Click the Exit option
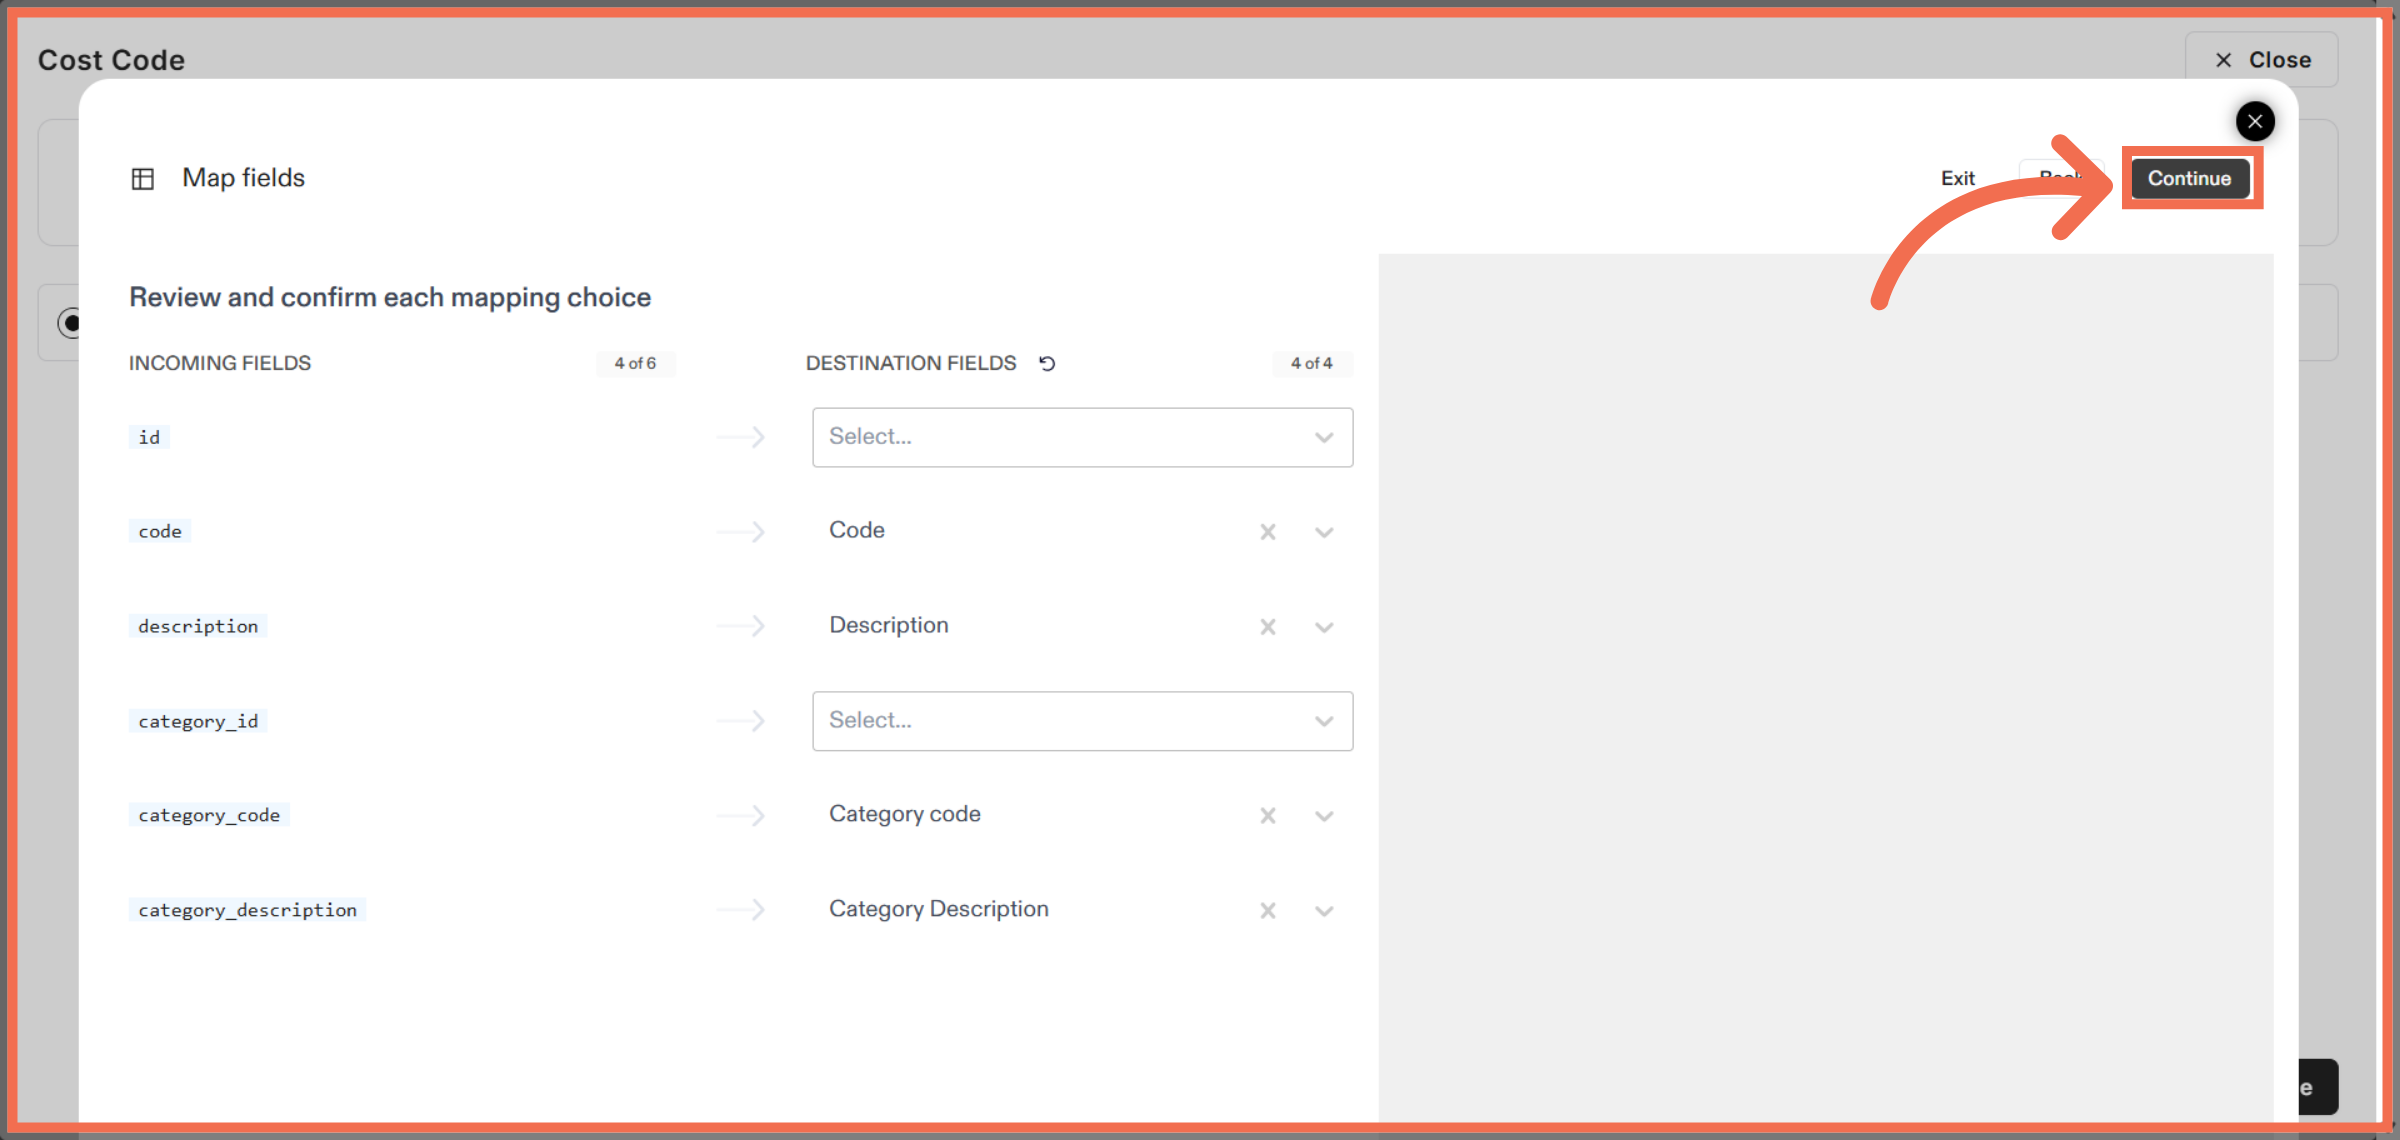Screen dimensions: 2400x1140 pyautogui.click(x=1957, y=178)
